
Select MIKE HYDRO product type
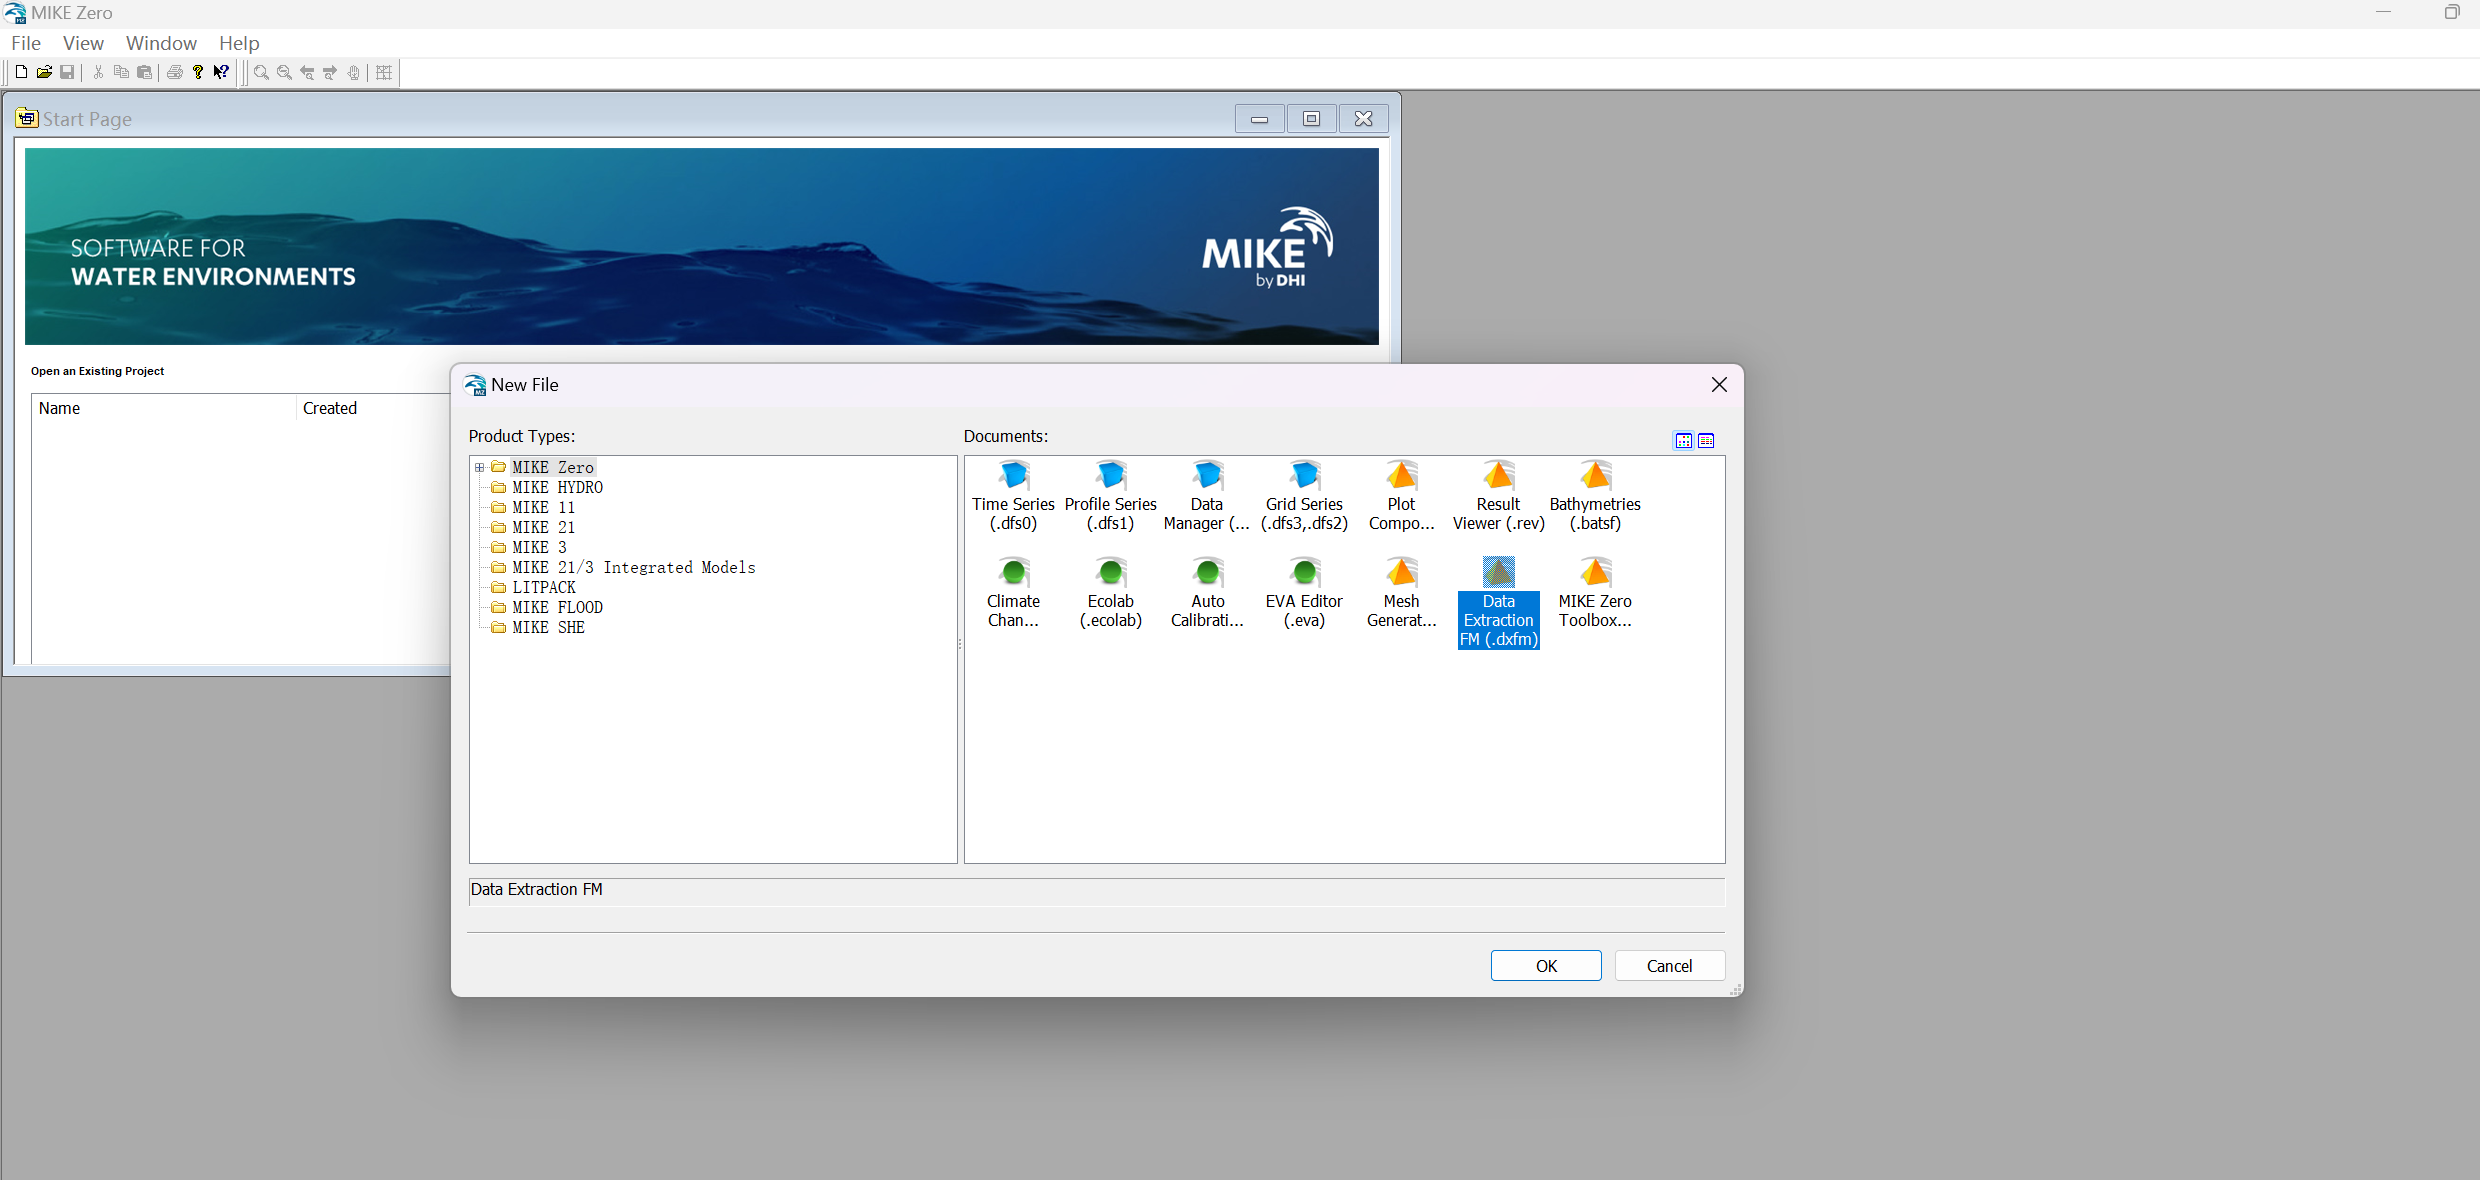(557, 487)
